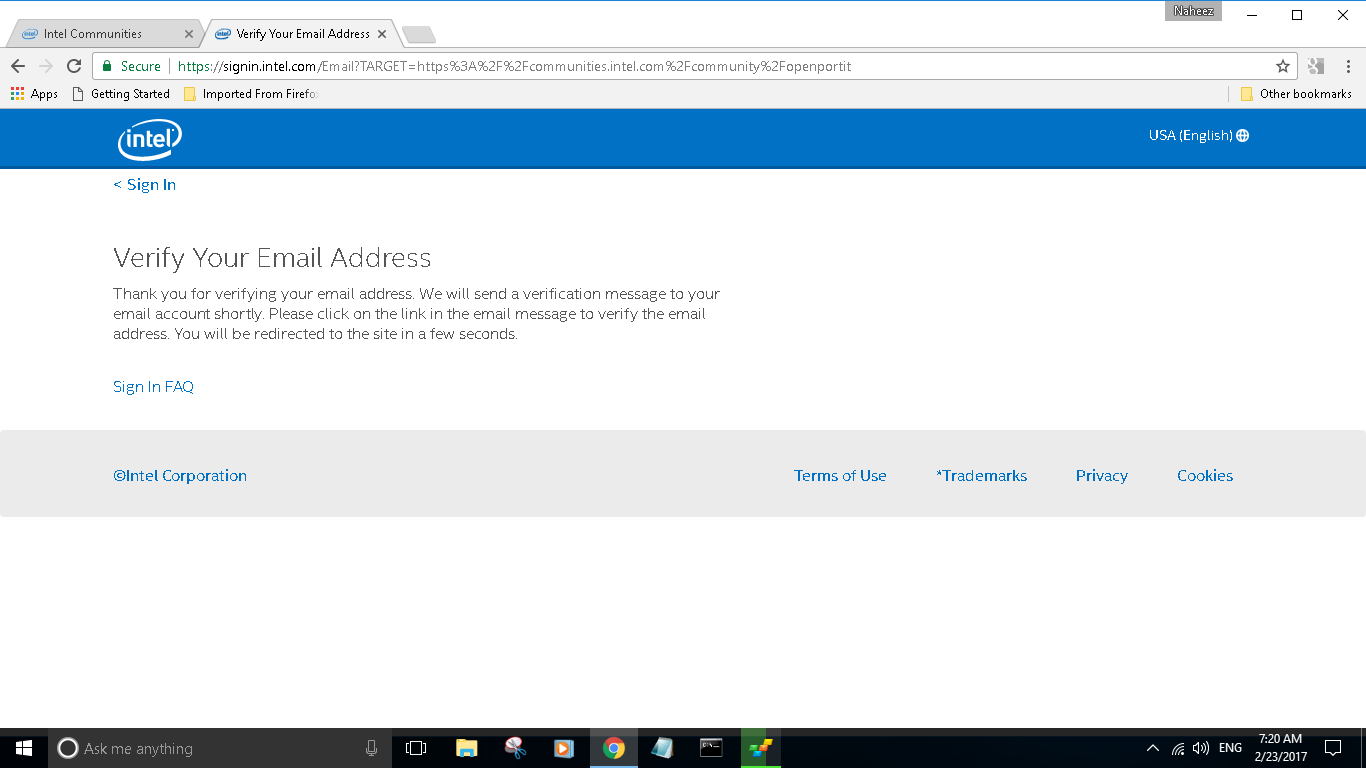1366x768 pixels.
Task: Click the green Secure padlock indicator
Action: tap(131, 66)
